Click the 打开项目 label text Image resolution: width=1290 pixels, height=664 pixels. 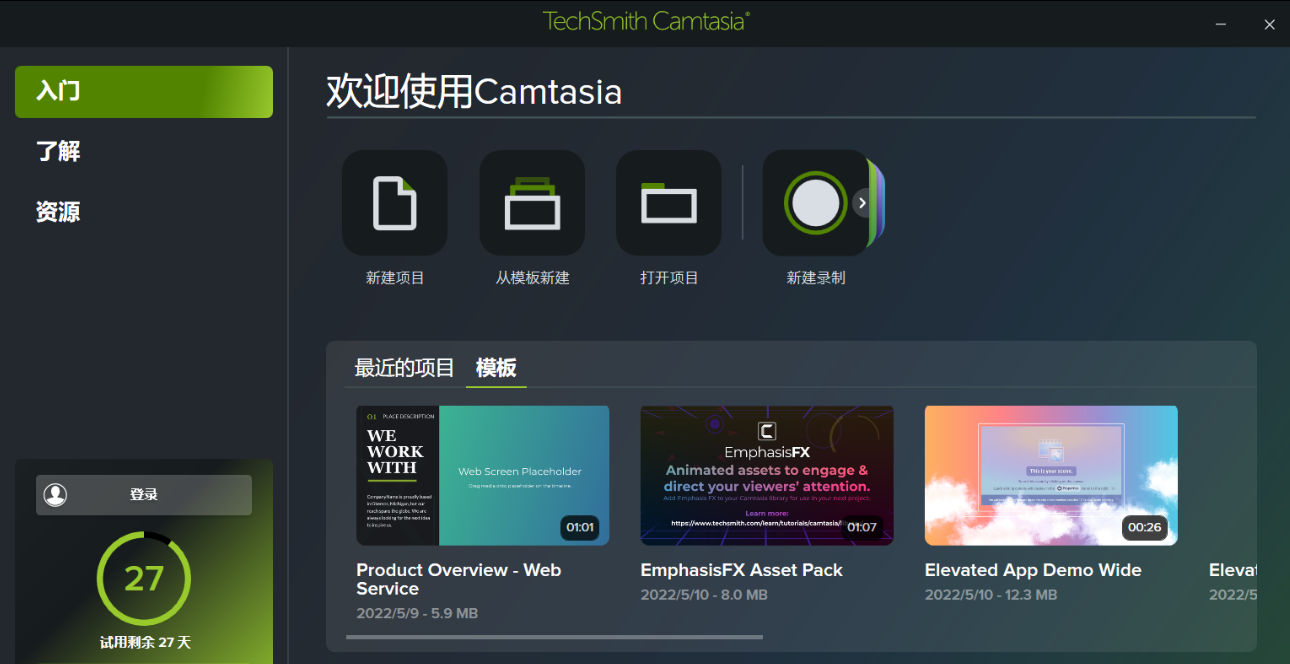coord(669,278)
